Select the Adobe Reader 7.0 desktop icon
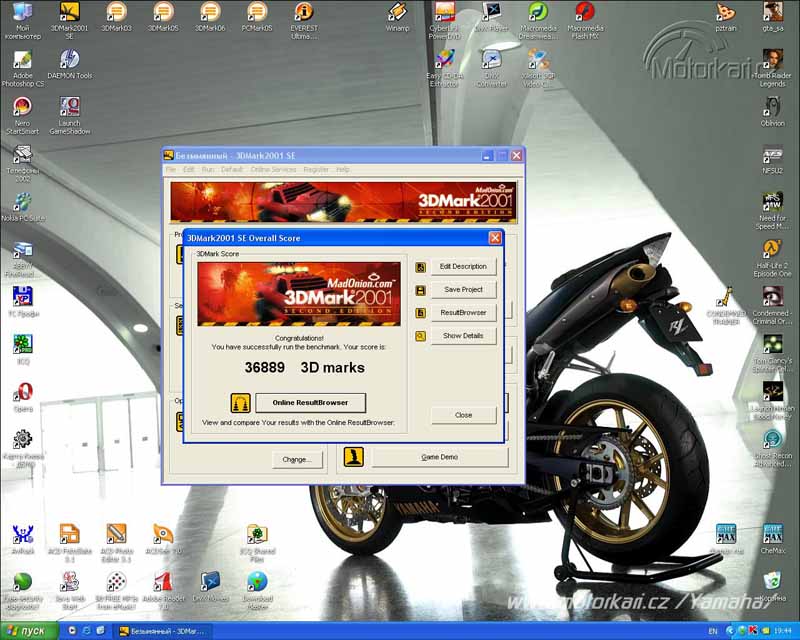This screenshot has width=800, height=640. (163, 591)
